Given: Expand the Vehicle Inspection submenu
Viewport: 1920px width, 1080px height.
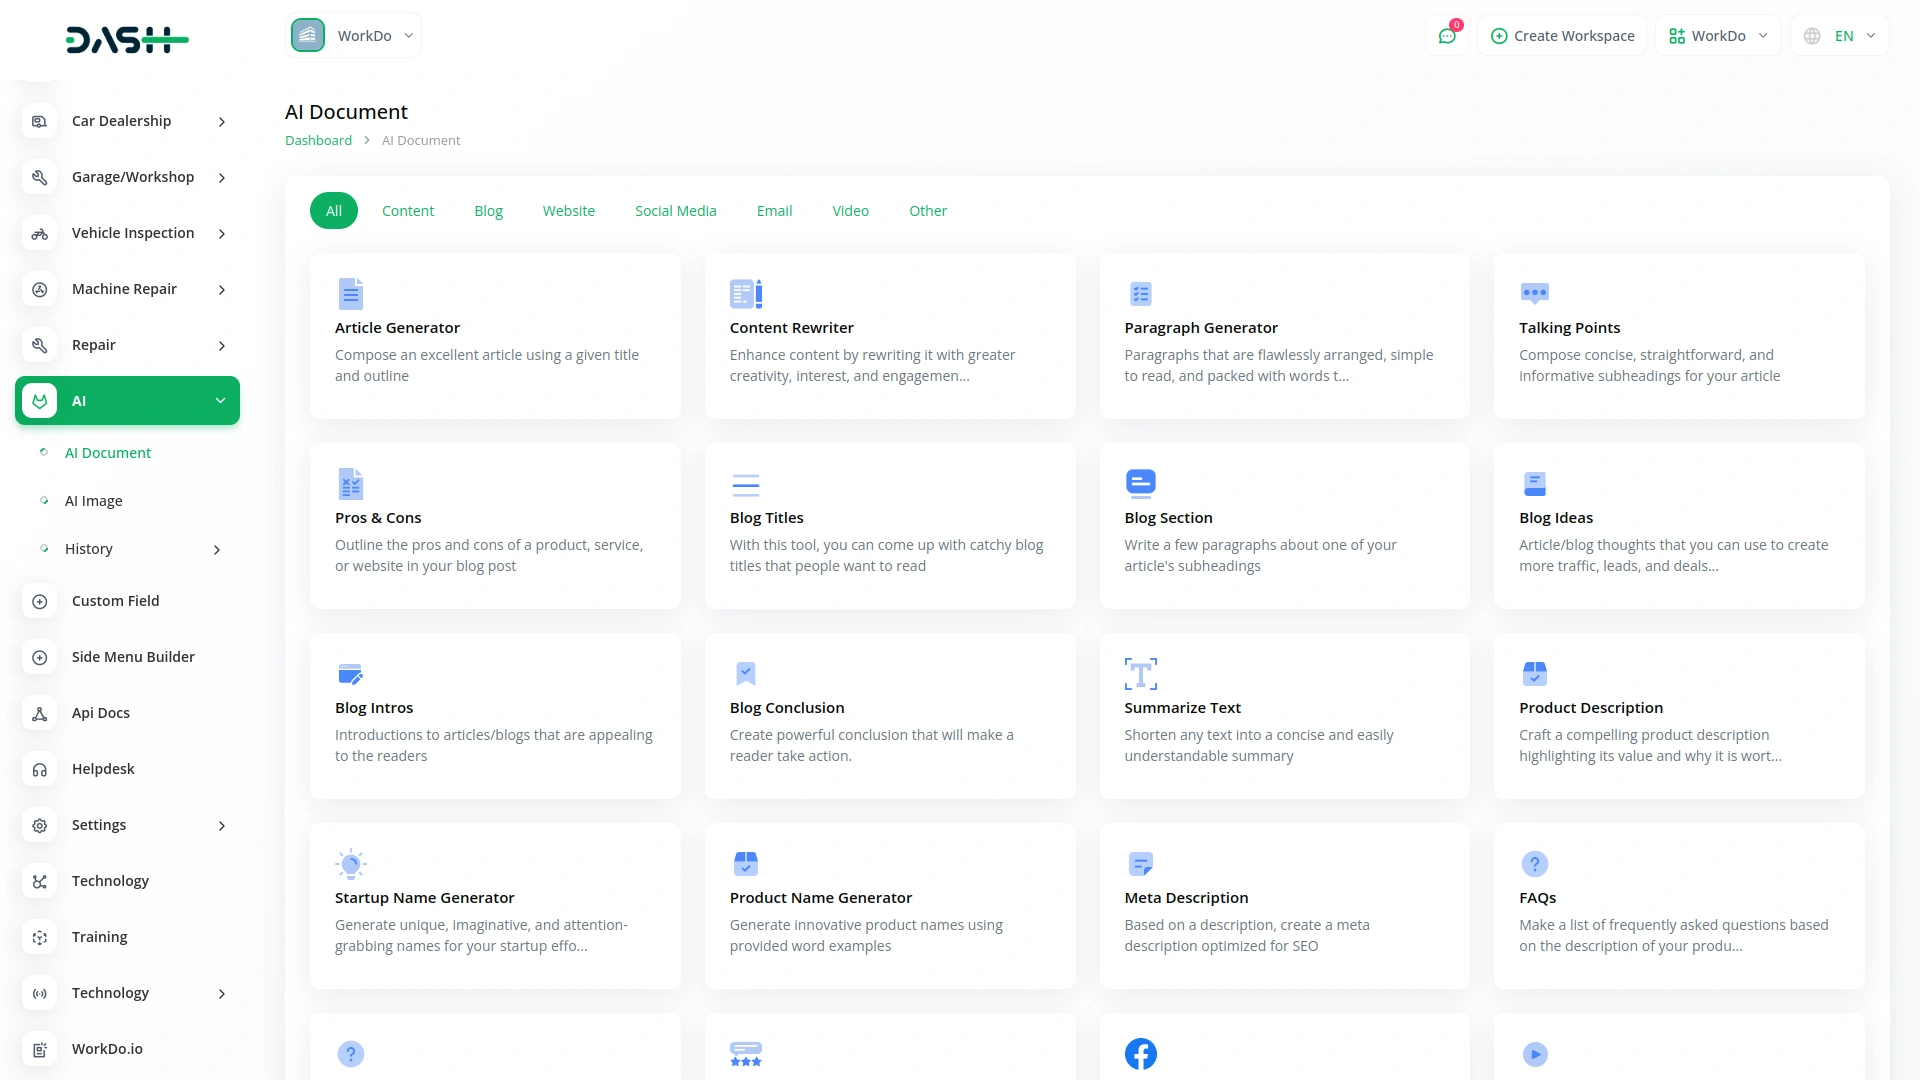Looking at the screenshot, I should [222, 234].
